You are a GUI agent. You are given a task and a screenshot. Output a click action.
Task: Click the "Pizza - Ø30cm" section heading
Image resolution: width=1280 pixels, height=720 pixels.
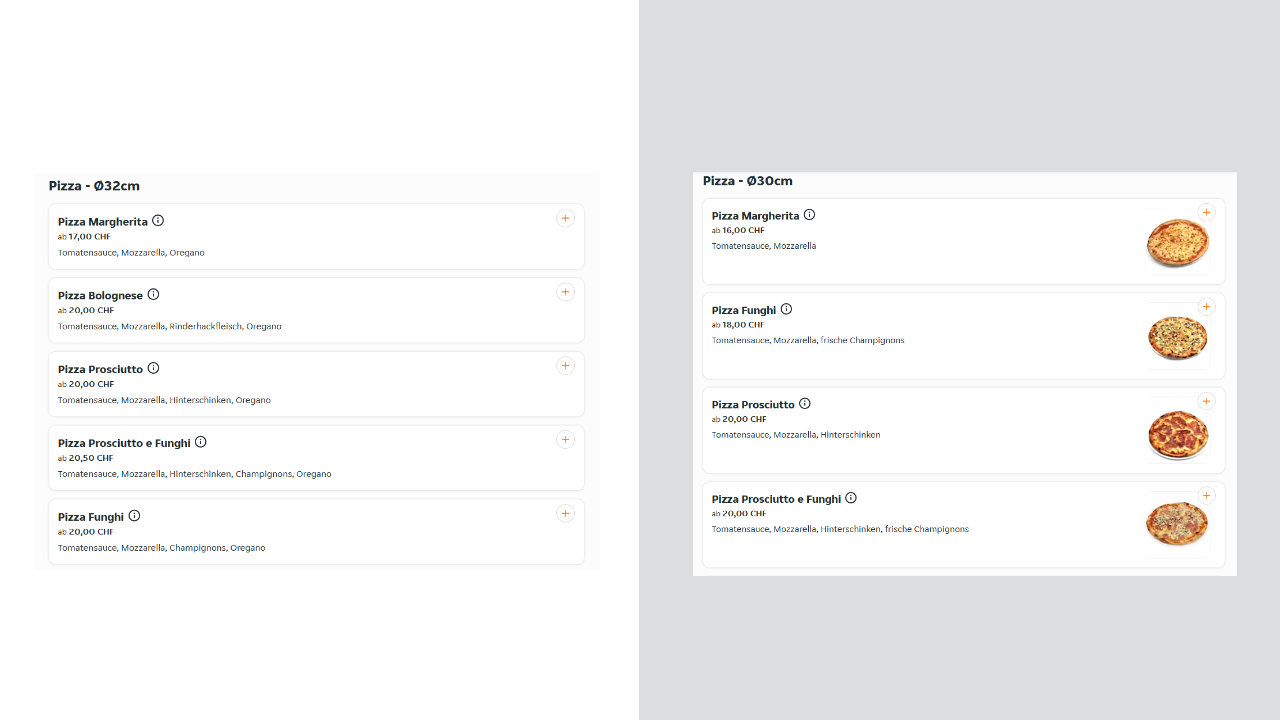click(x=747, y=181)
